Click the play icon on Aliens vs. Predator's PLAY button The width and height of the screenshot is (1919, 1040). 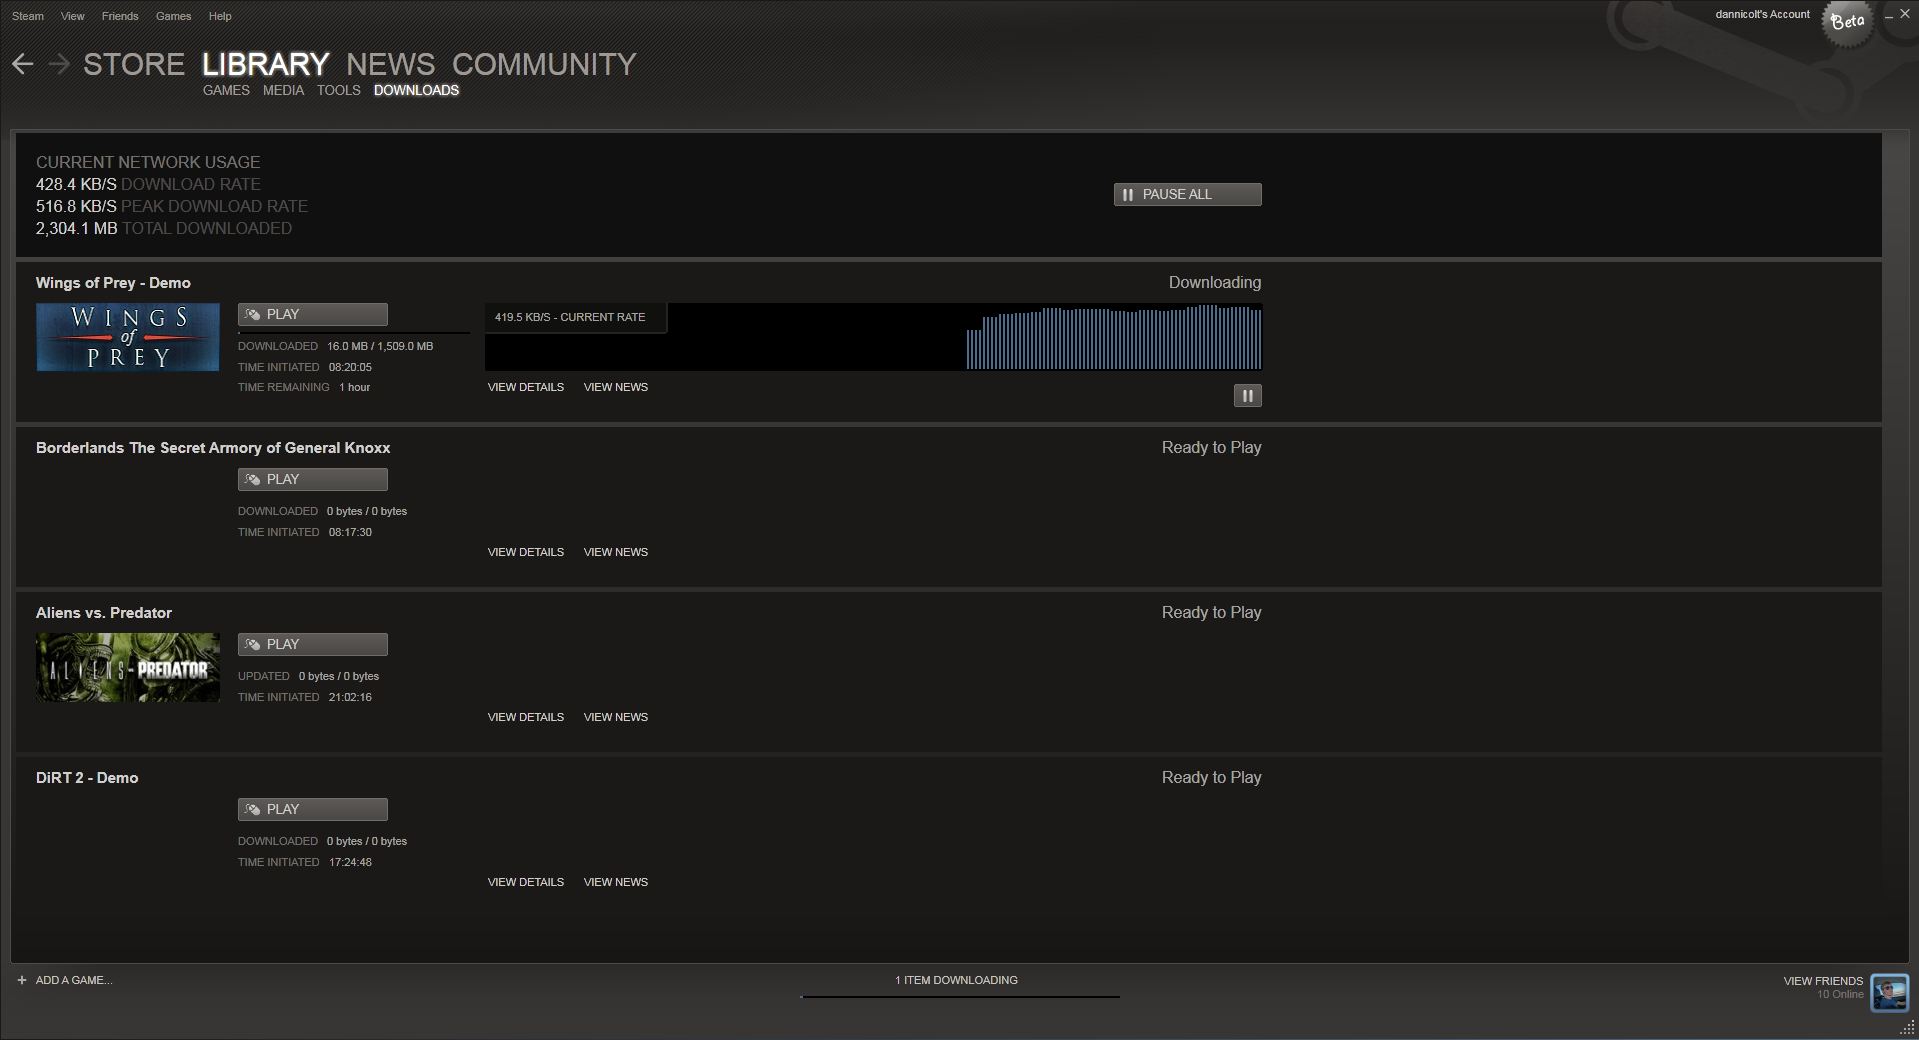[x=251, y=644]
